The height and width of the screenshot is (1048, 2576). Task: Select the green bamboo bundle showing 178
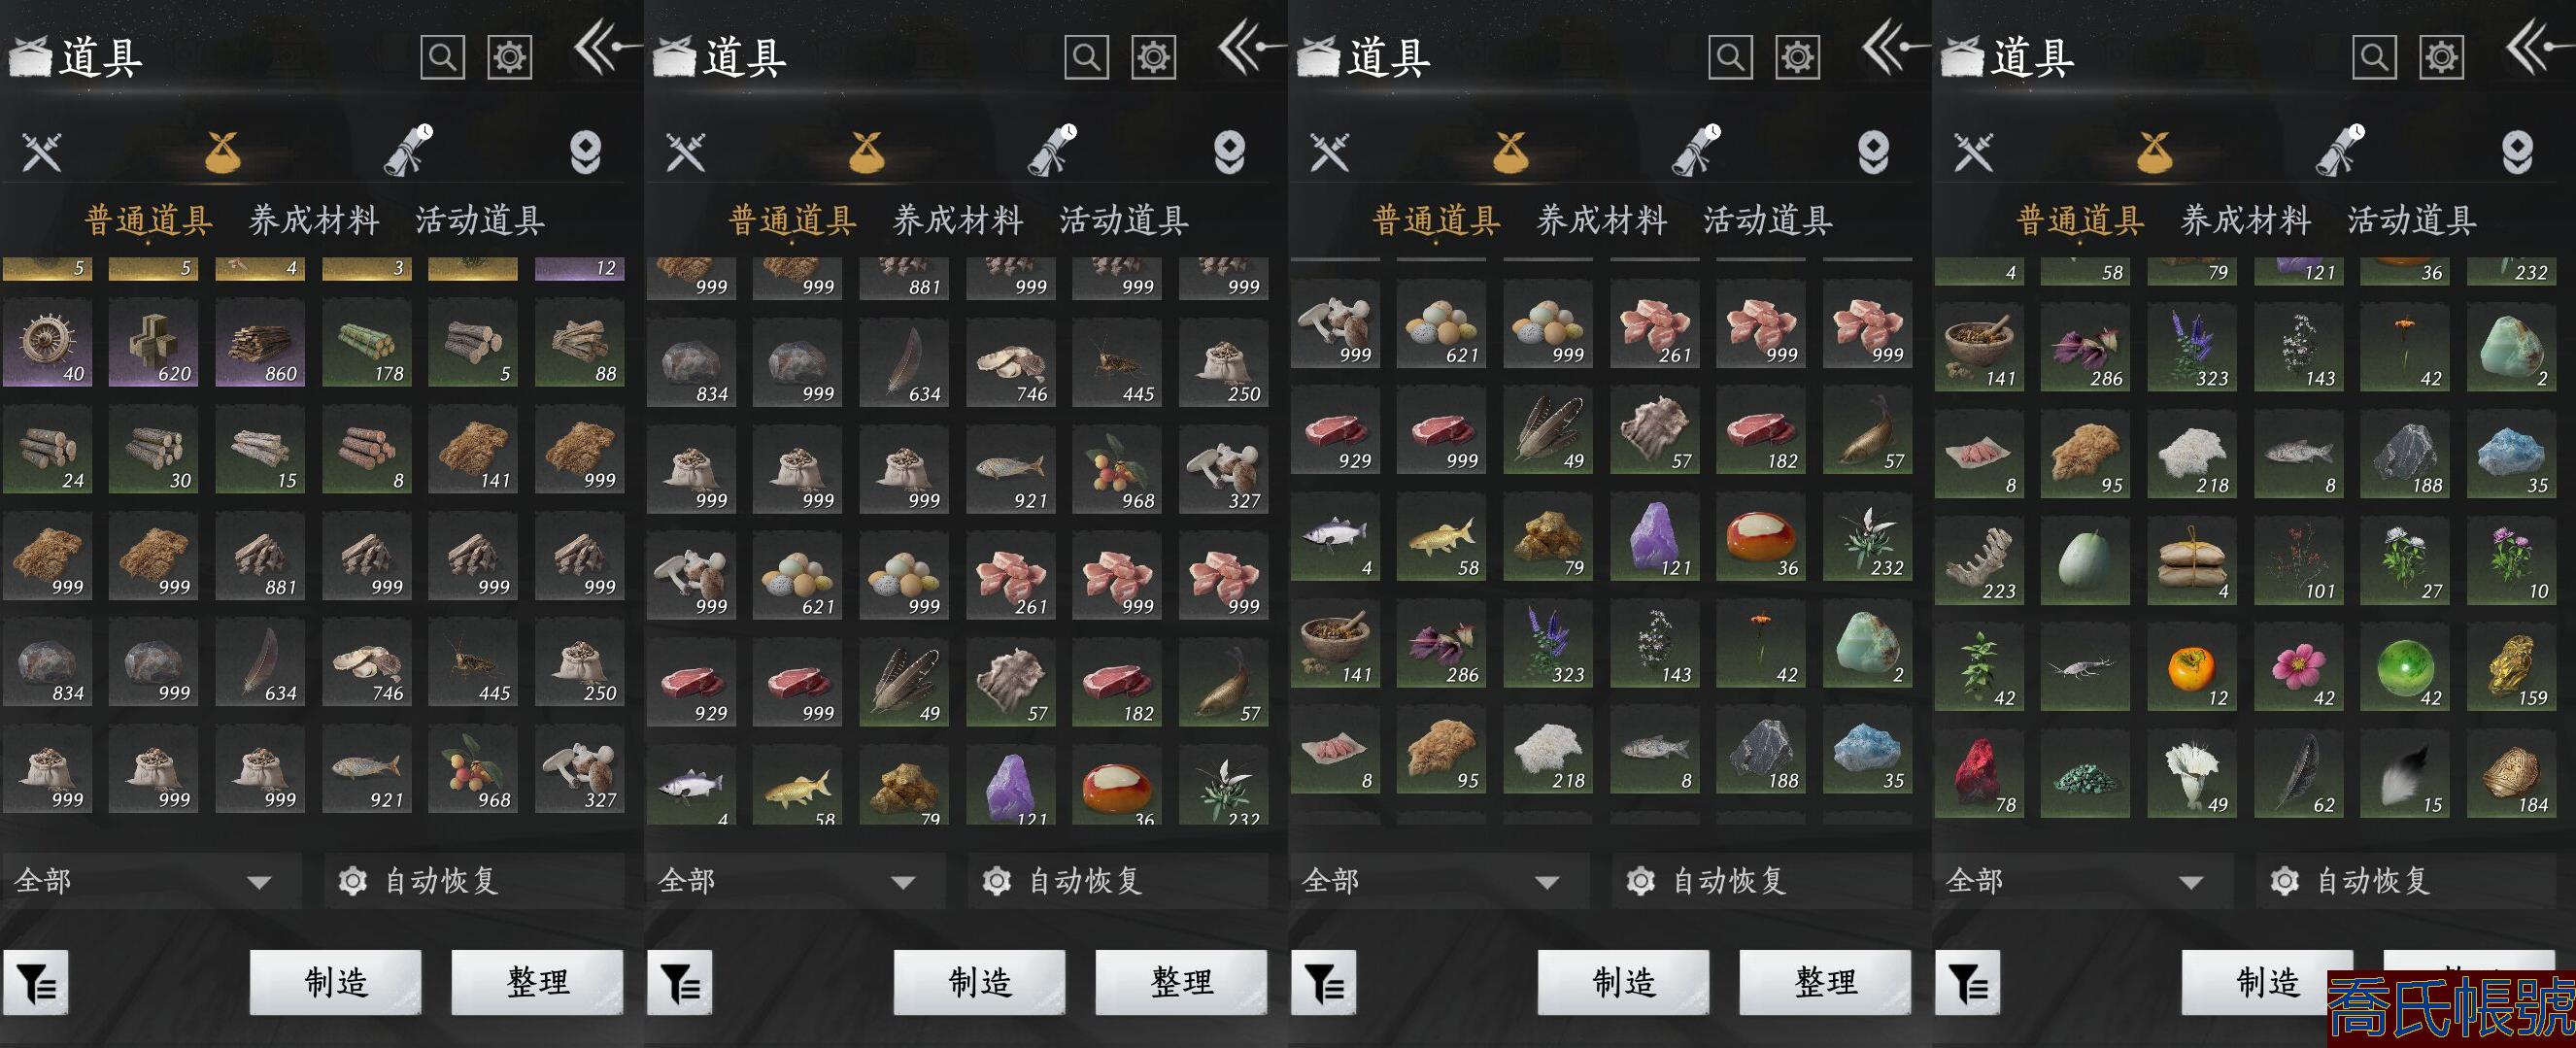(366, 341)
